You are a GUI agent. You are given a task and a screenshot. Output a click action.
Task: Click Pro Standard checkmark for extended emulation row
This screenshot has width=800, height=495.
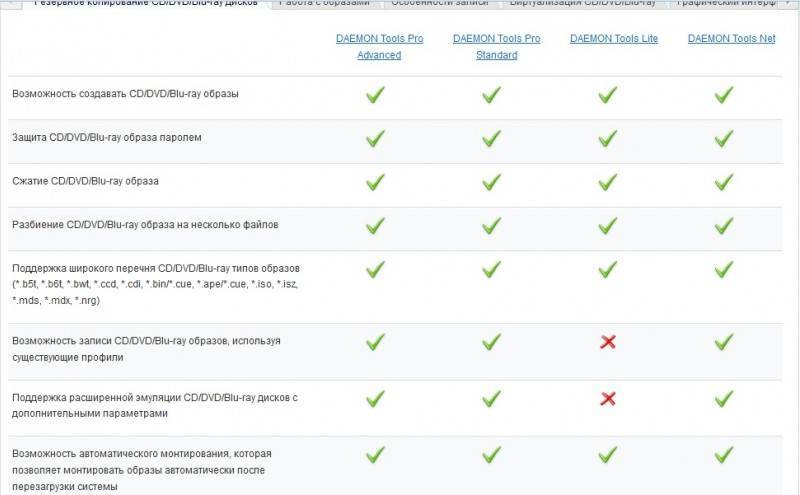click(x=492, y=399)
